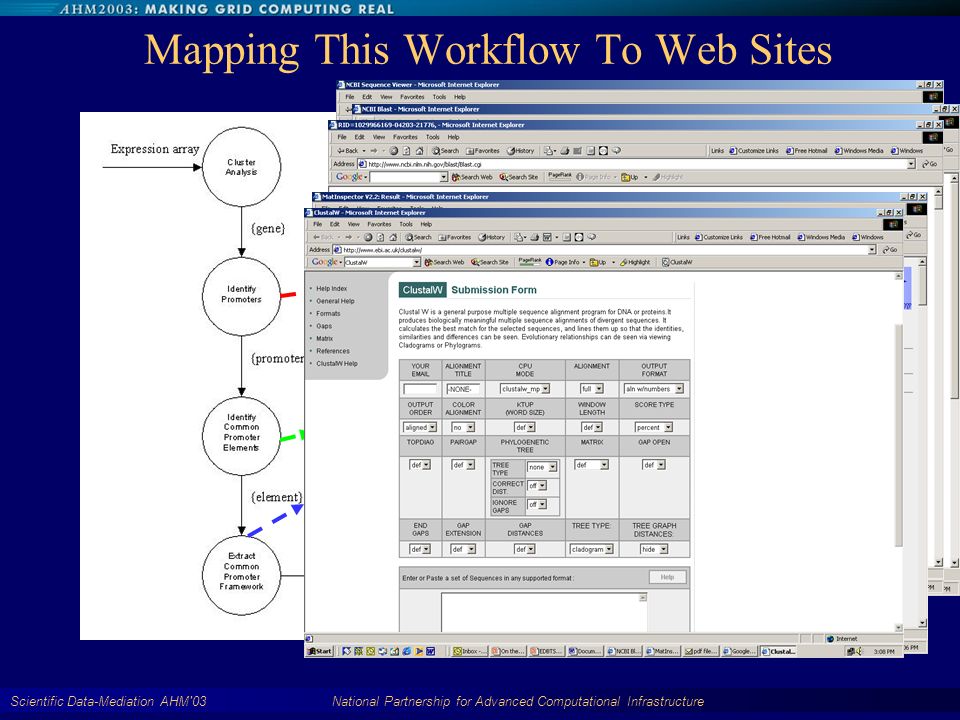Click Highlight on ClustalW Google toolbar
Viewport: 960px width, 720px height.
(x=635, y=262)
